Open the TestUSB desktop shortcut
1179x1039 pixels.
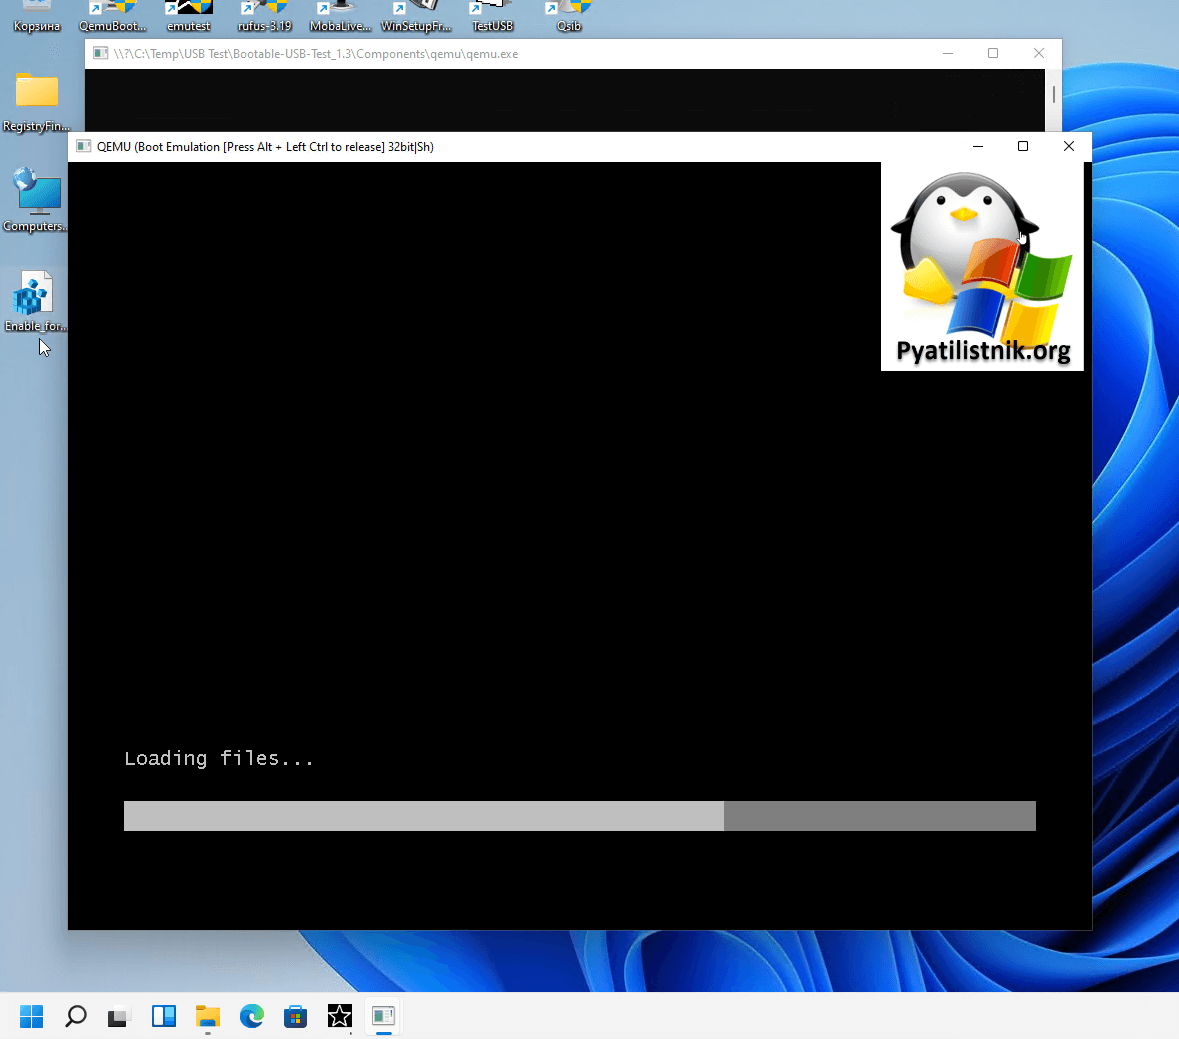pyautogui.click(x=492, y=17)
